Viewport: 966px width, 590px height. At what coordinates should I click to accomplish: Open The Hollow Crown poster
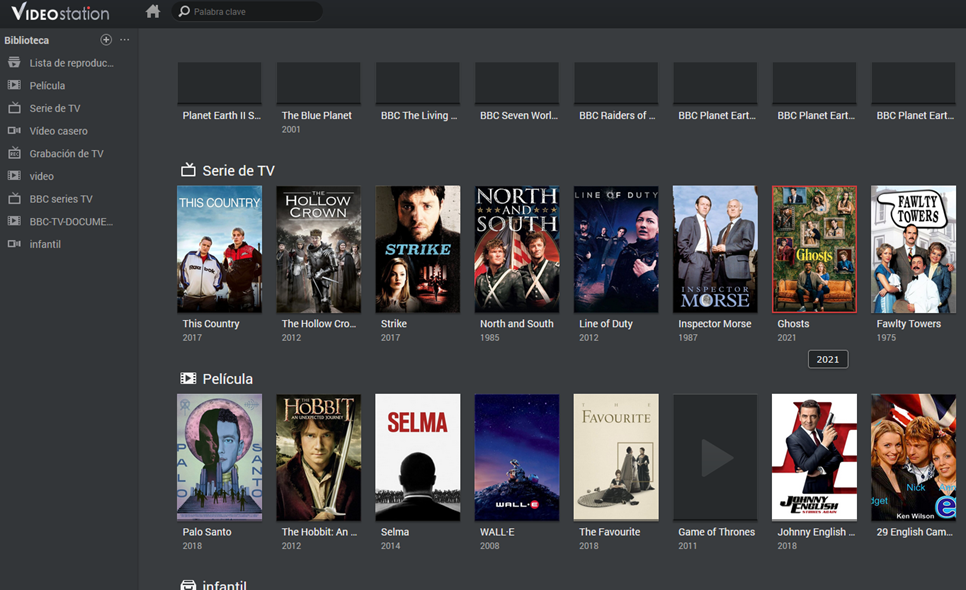pos(319,249)
